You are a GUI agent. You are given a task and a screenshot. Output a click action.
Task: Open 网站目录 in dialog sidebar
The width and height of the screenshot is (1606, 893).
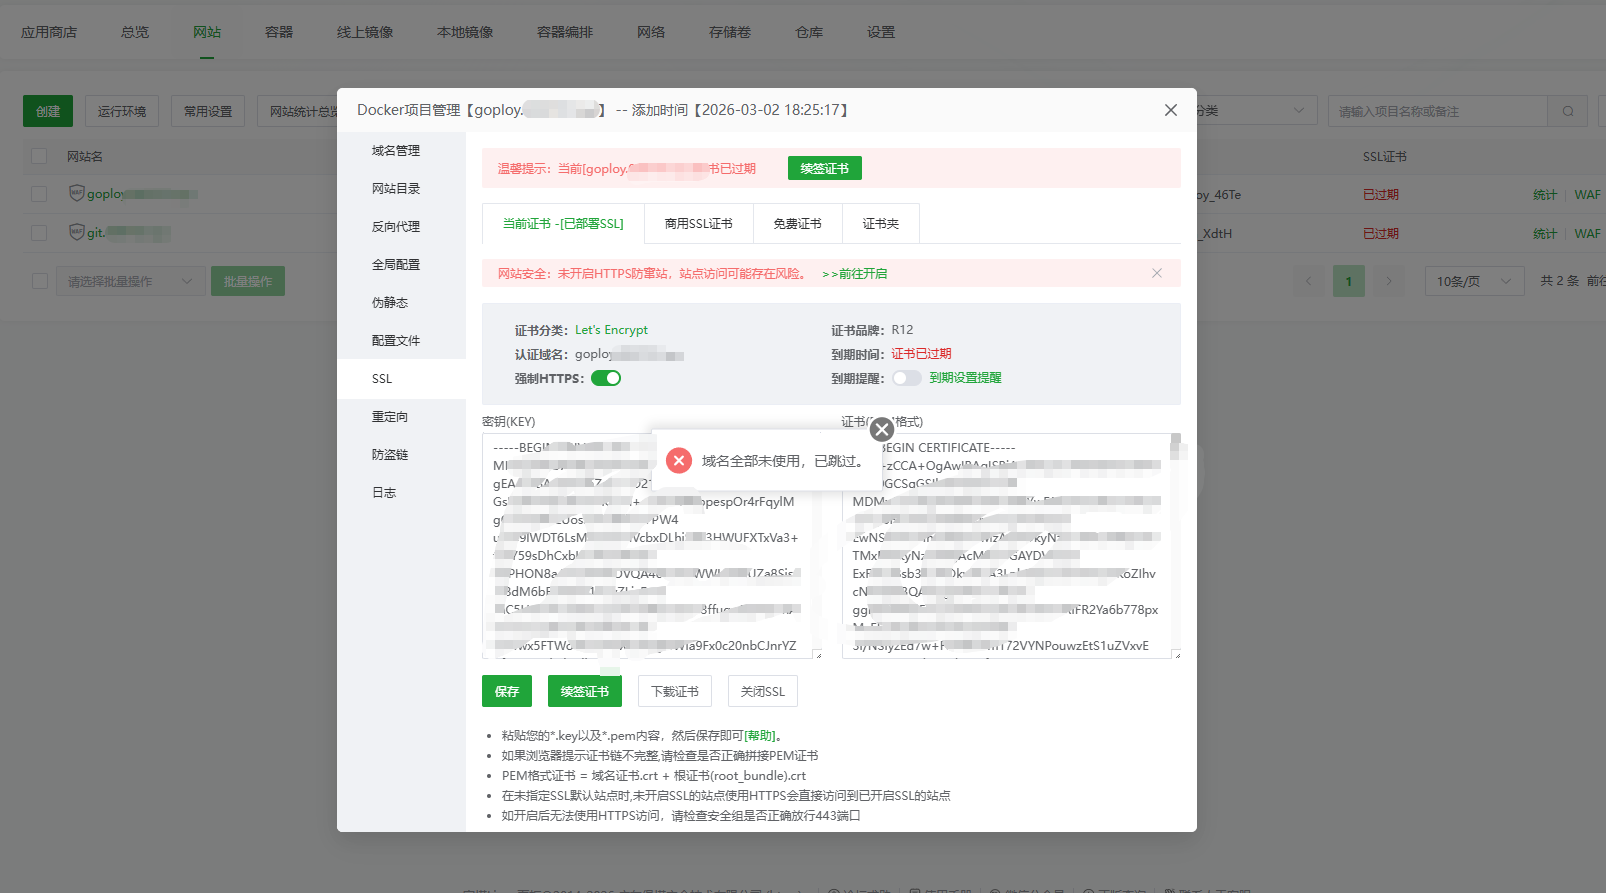coord(401,189)
